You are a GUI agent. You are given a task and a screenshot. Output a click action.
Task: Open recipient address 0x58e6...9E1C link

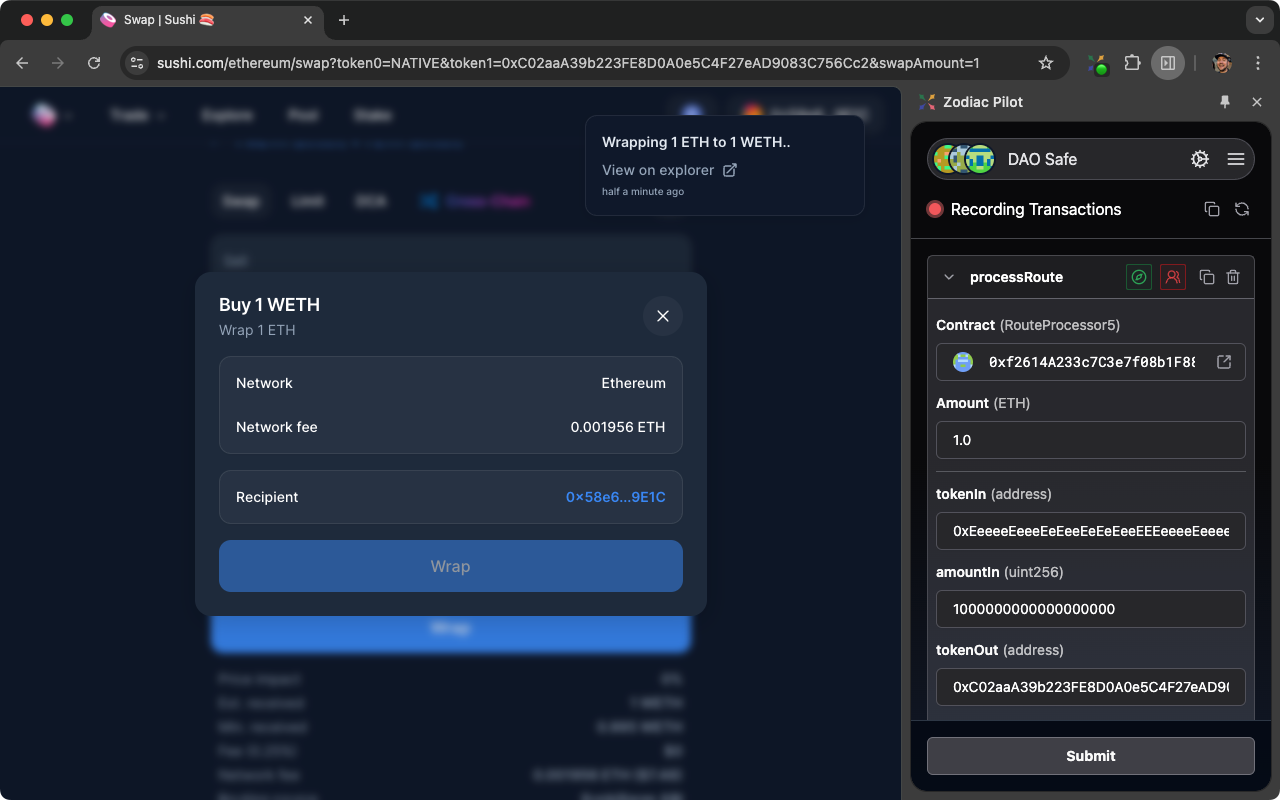coord(616,497)
